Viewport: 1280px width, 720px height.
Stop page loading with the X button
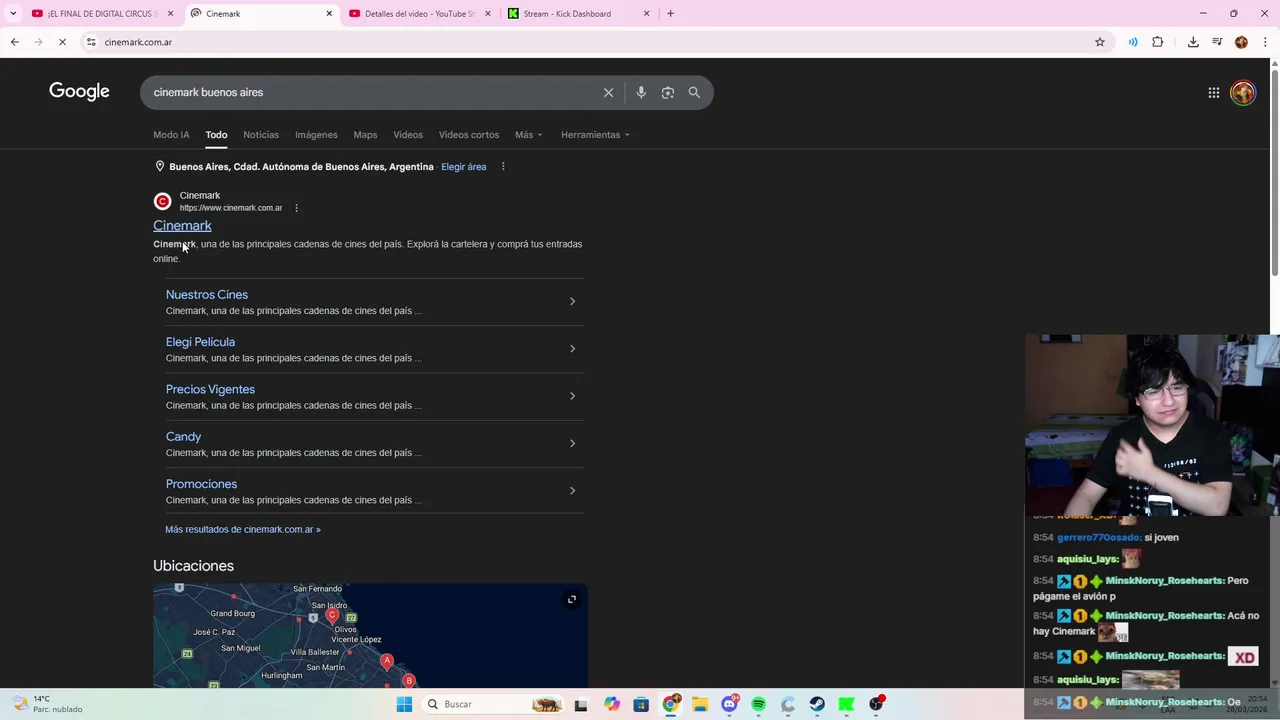pos(62,42)
